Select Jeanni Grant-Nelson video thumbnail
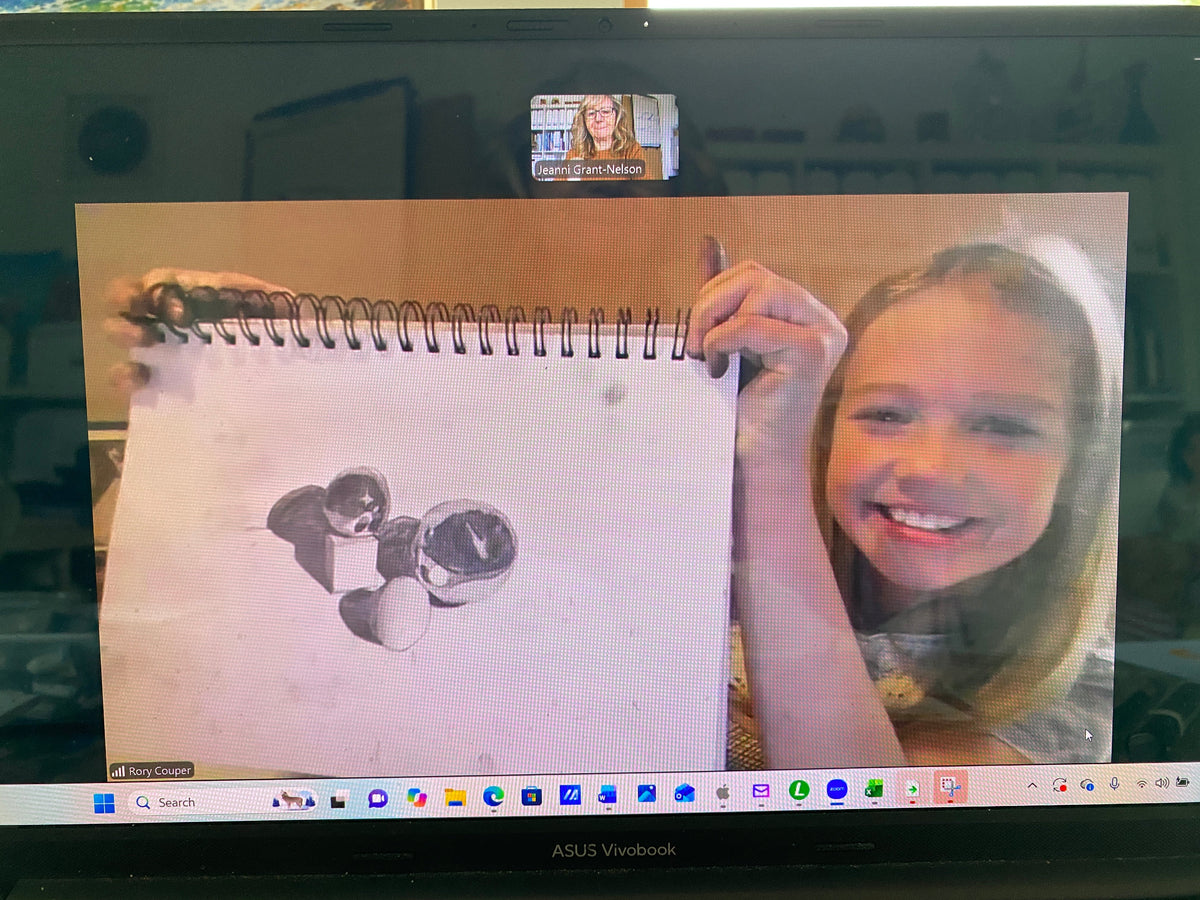 604,137
